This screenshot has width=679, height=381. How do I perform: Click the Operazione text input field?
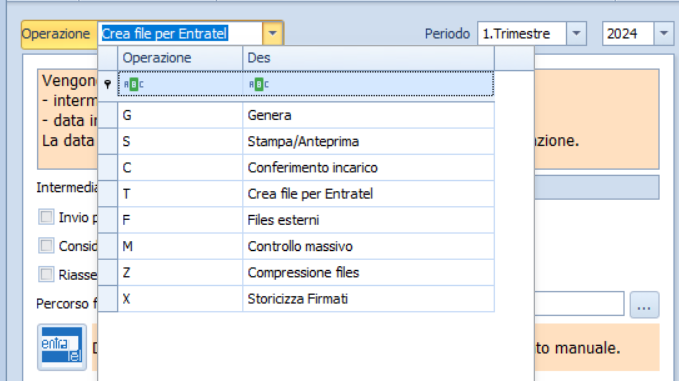pos(181,33)
